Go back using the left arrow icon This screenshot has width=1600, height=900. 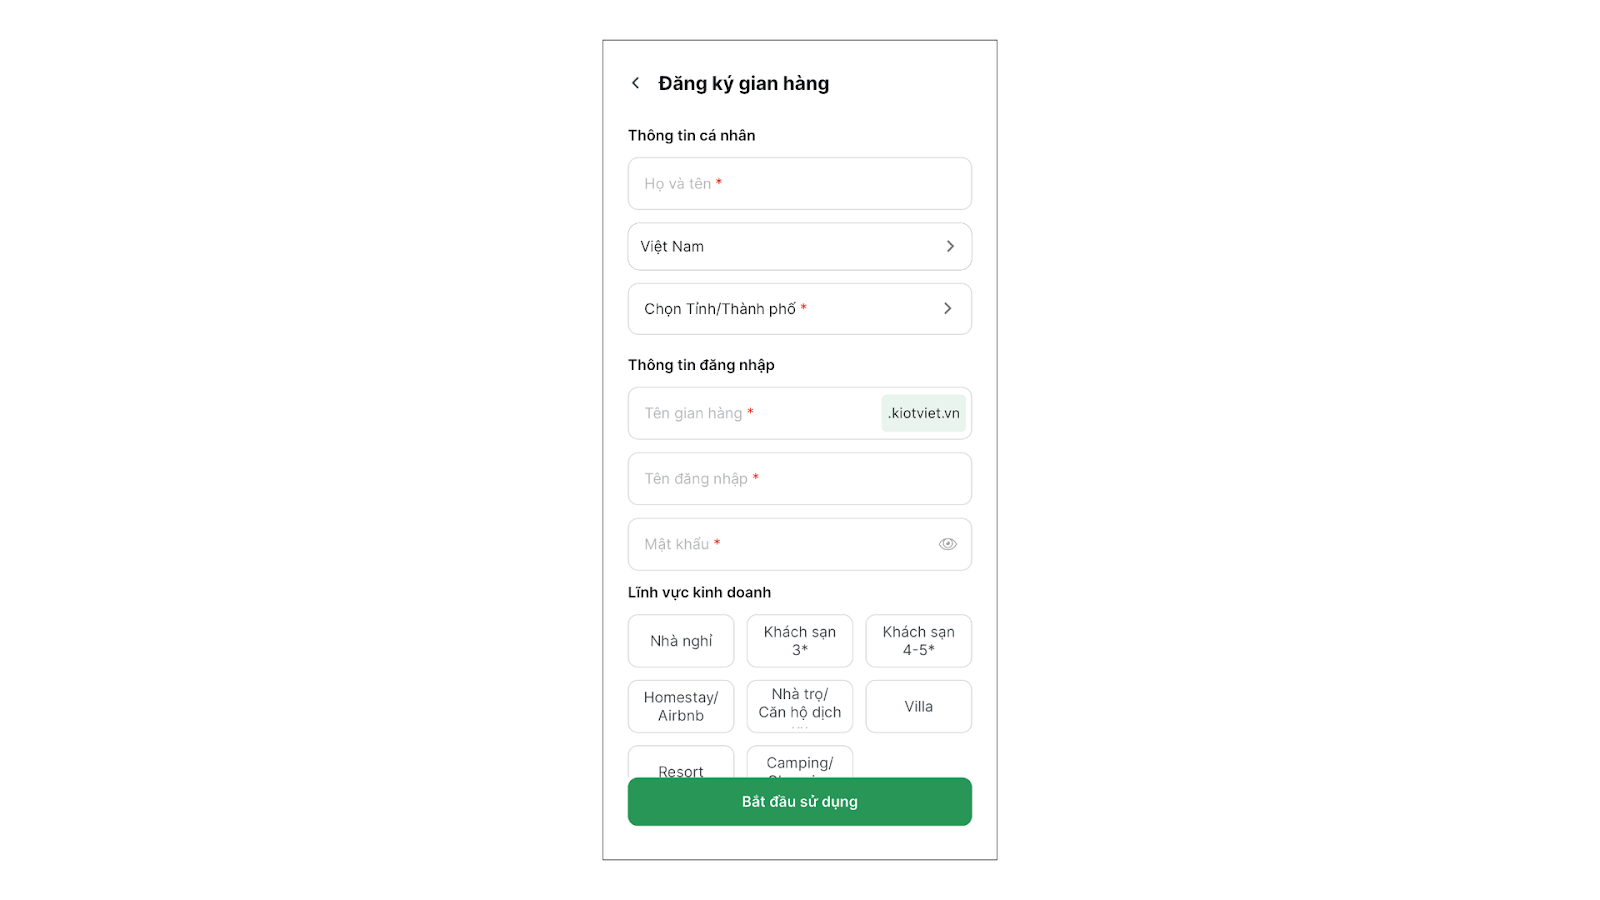point(635,83)
